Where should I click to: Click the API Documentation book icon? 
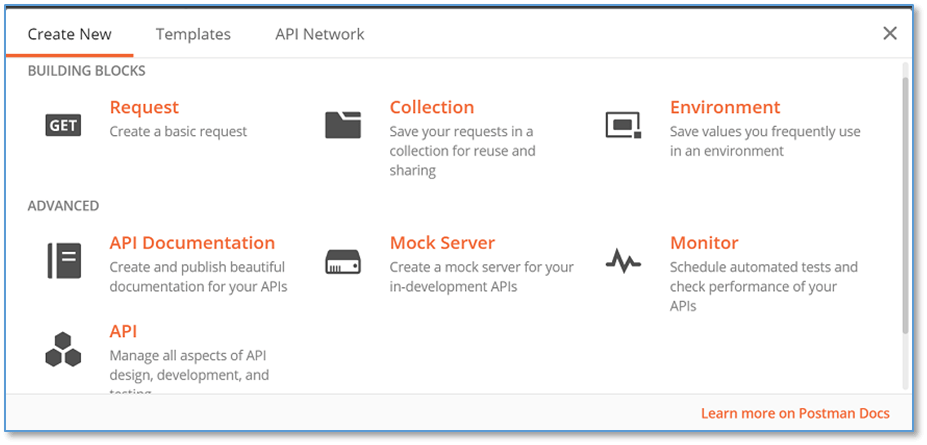[x=64, y=261]
